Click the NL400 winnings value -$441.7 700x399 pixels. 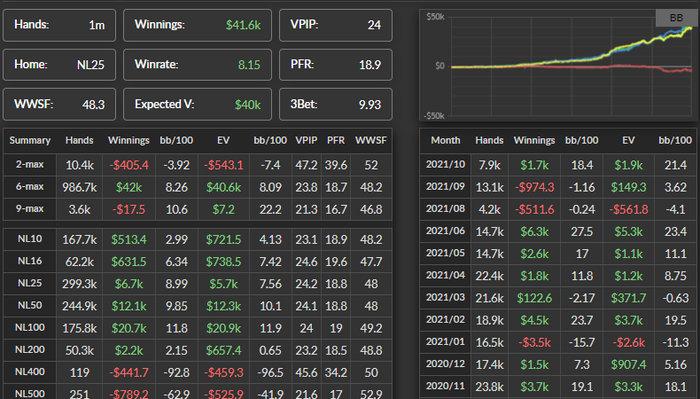(129, 373)
